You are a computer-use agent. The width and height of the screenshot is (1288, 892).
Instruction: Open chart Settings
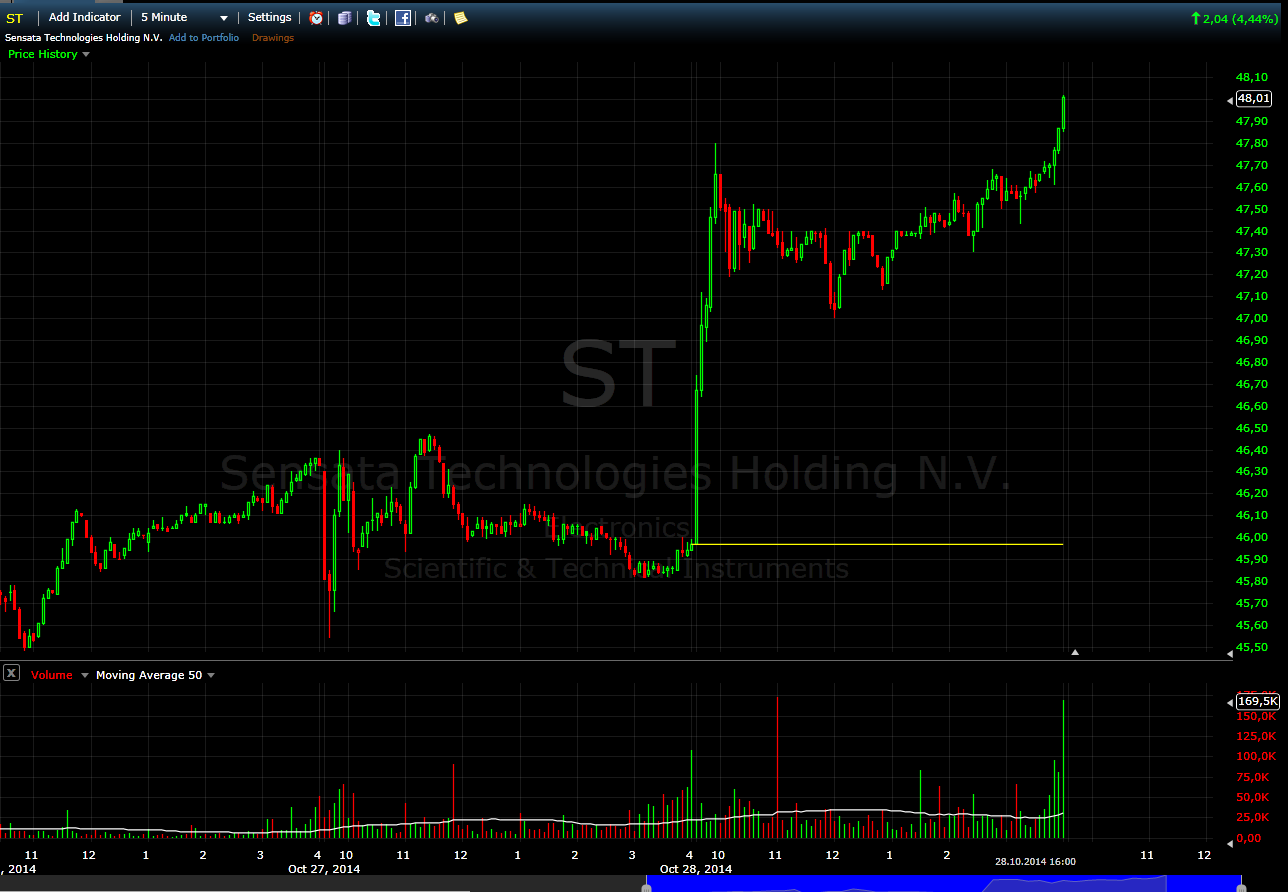pos(269,17)
